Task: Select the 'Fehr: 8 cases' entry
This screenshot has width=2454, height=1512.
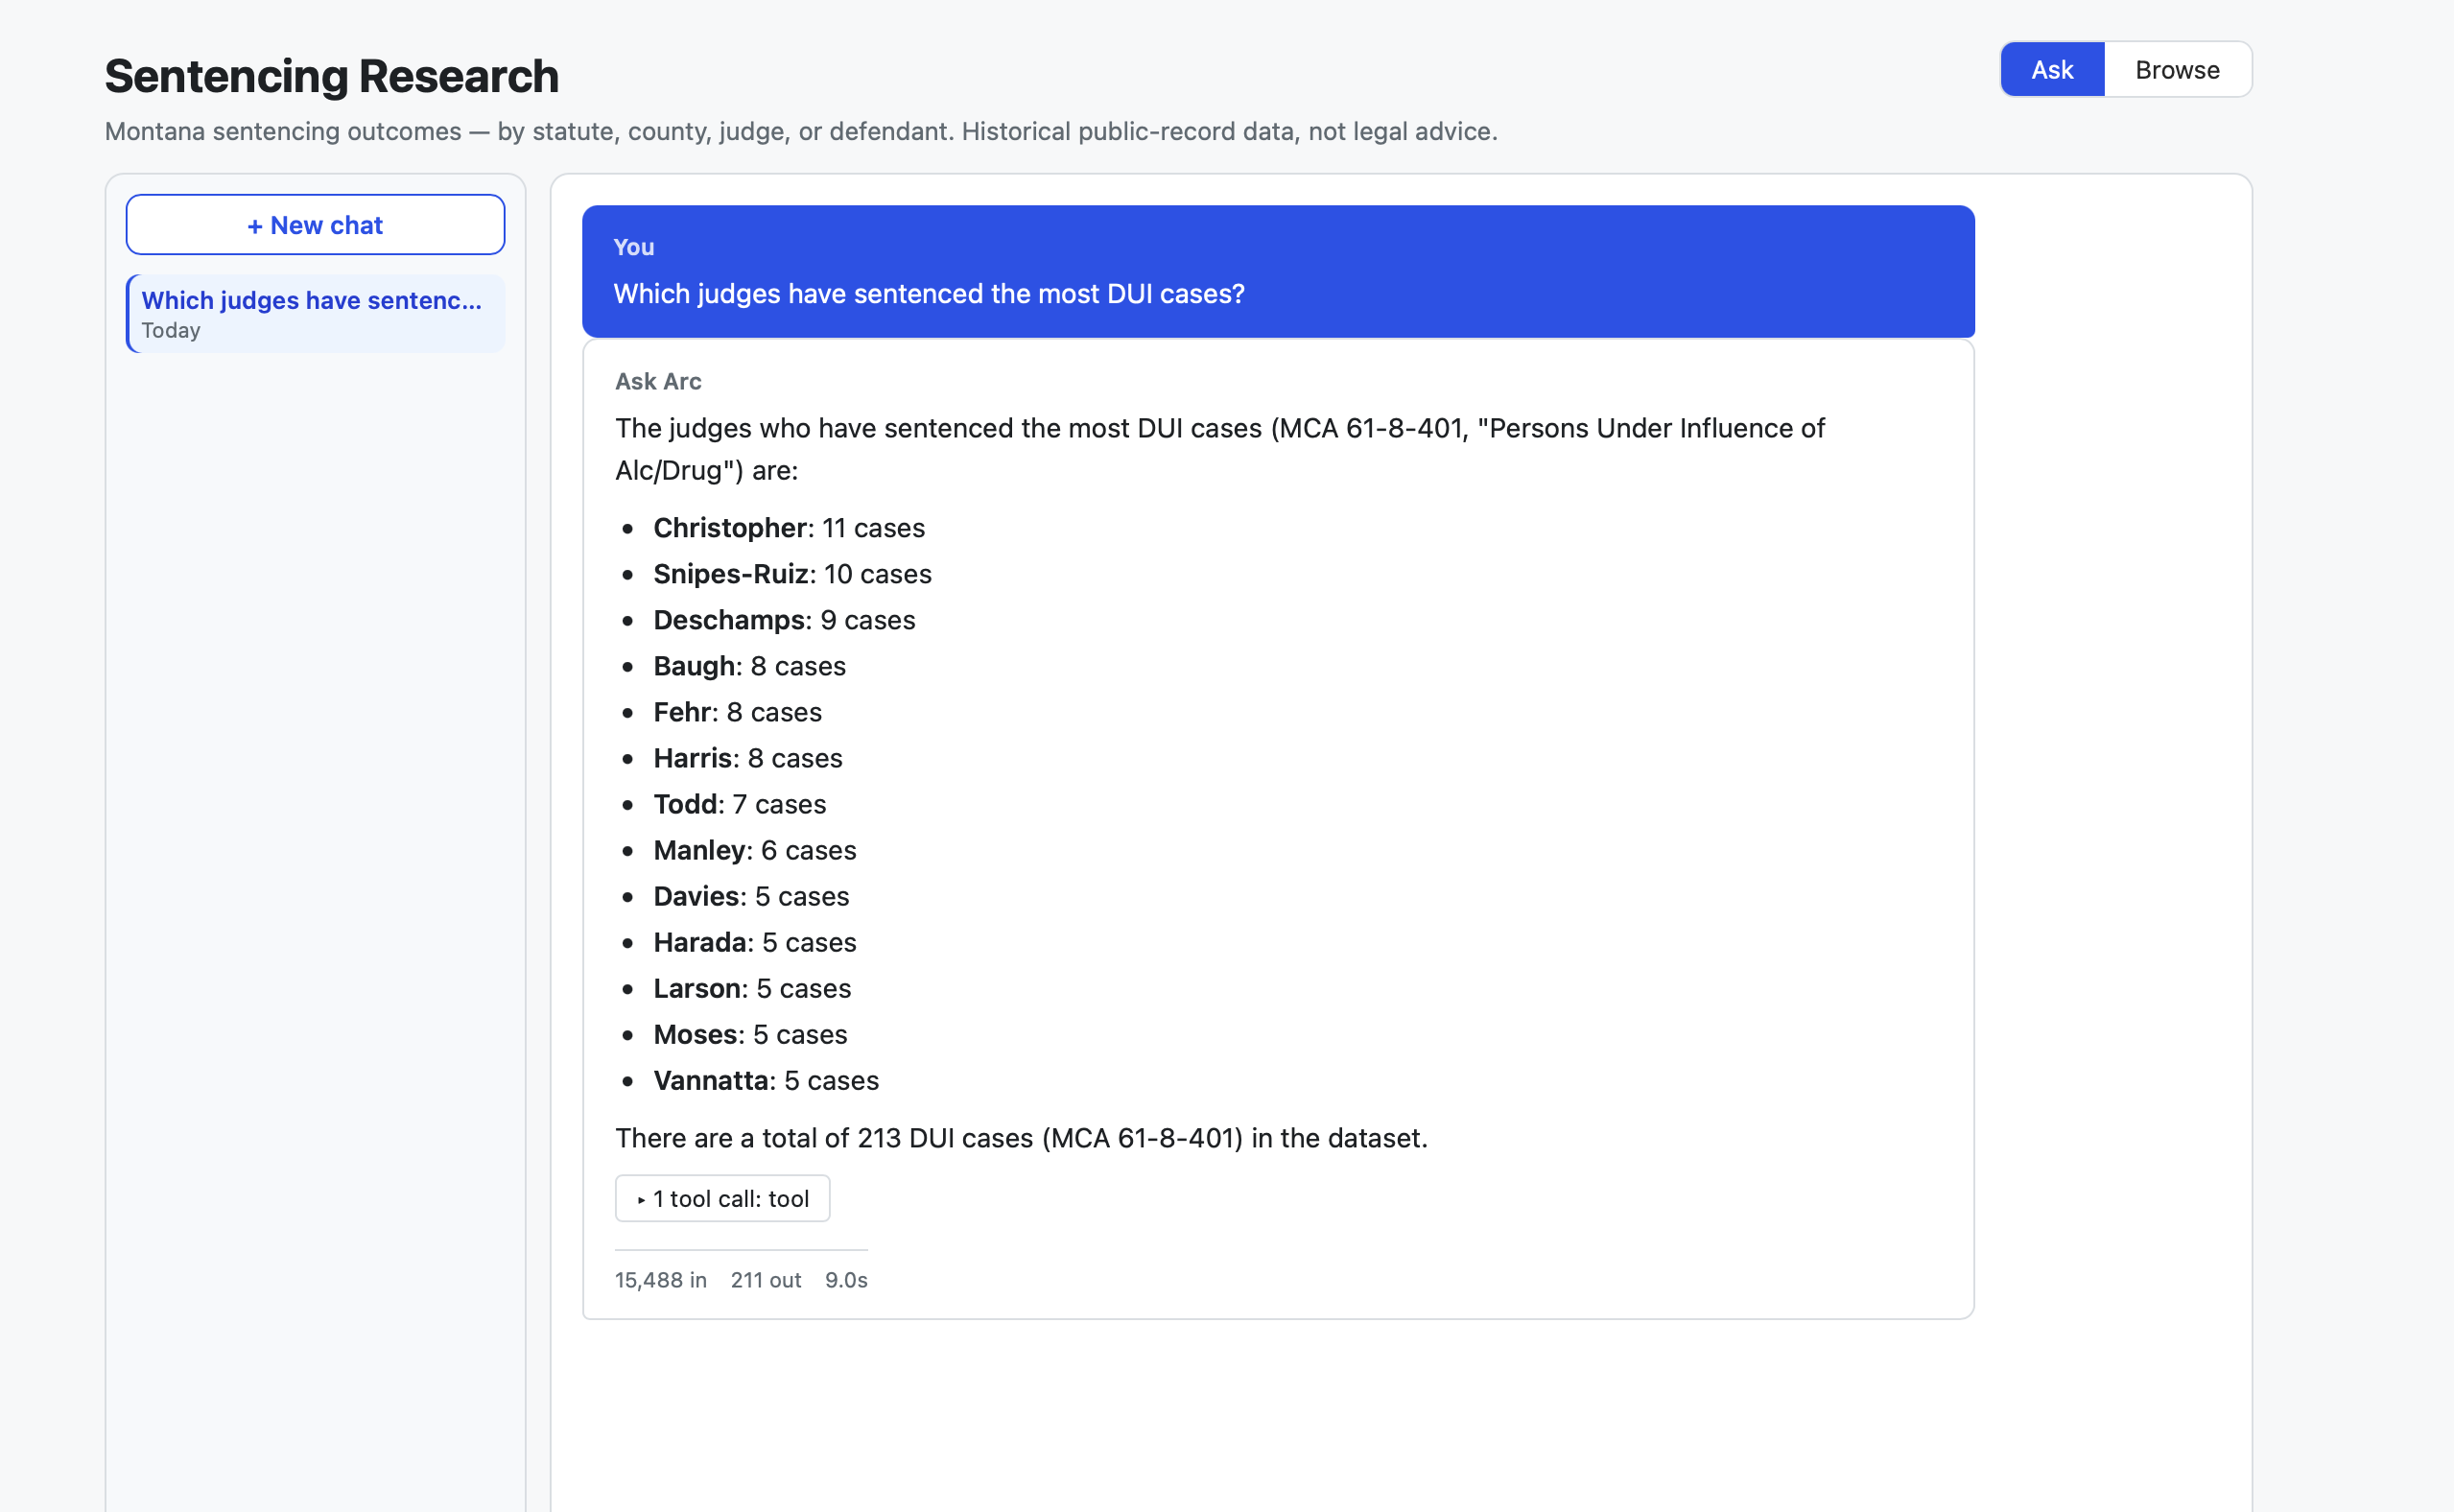Action: coord(737,712)
